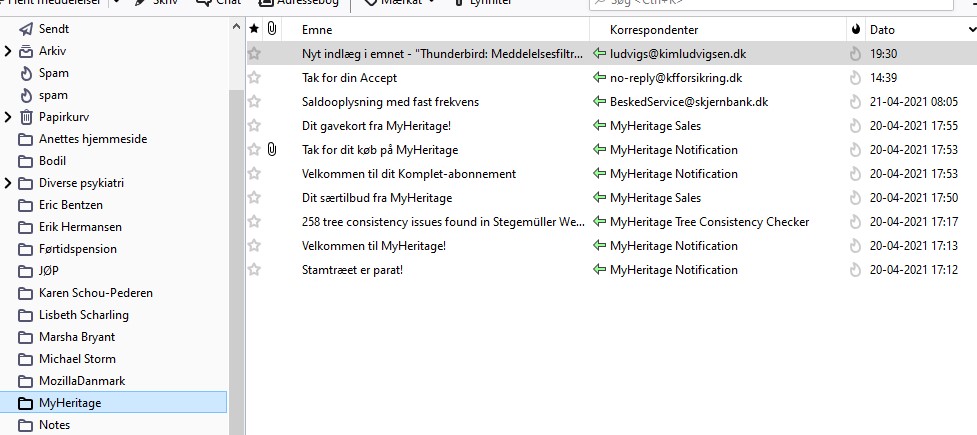The width and height of the screenshot is (977, 435).
Task: Open the Lisbeth Scharling folder
Action: 83,315
